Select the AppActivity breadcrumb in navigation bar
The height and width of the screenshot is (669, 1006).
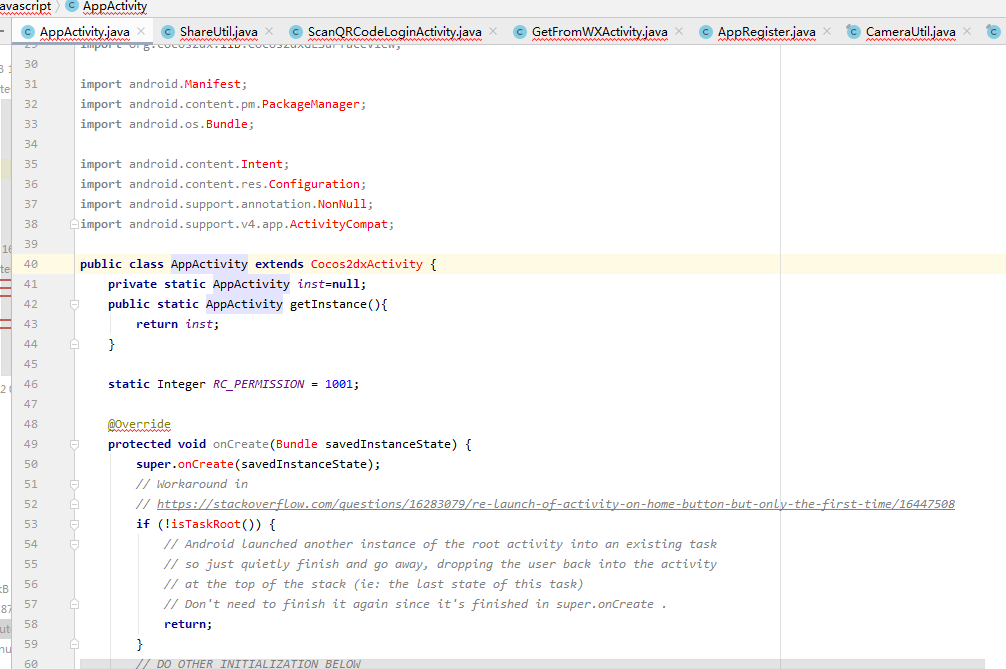[x=115, y=6]
